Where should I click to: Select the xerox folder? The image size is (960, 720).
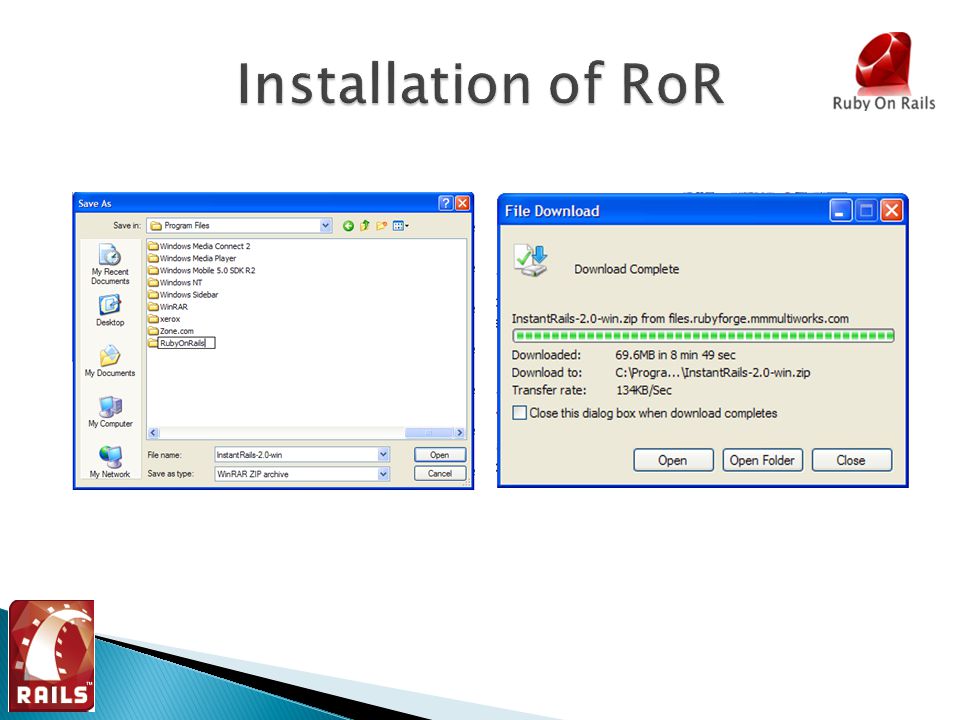165,320
